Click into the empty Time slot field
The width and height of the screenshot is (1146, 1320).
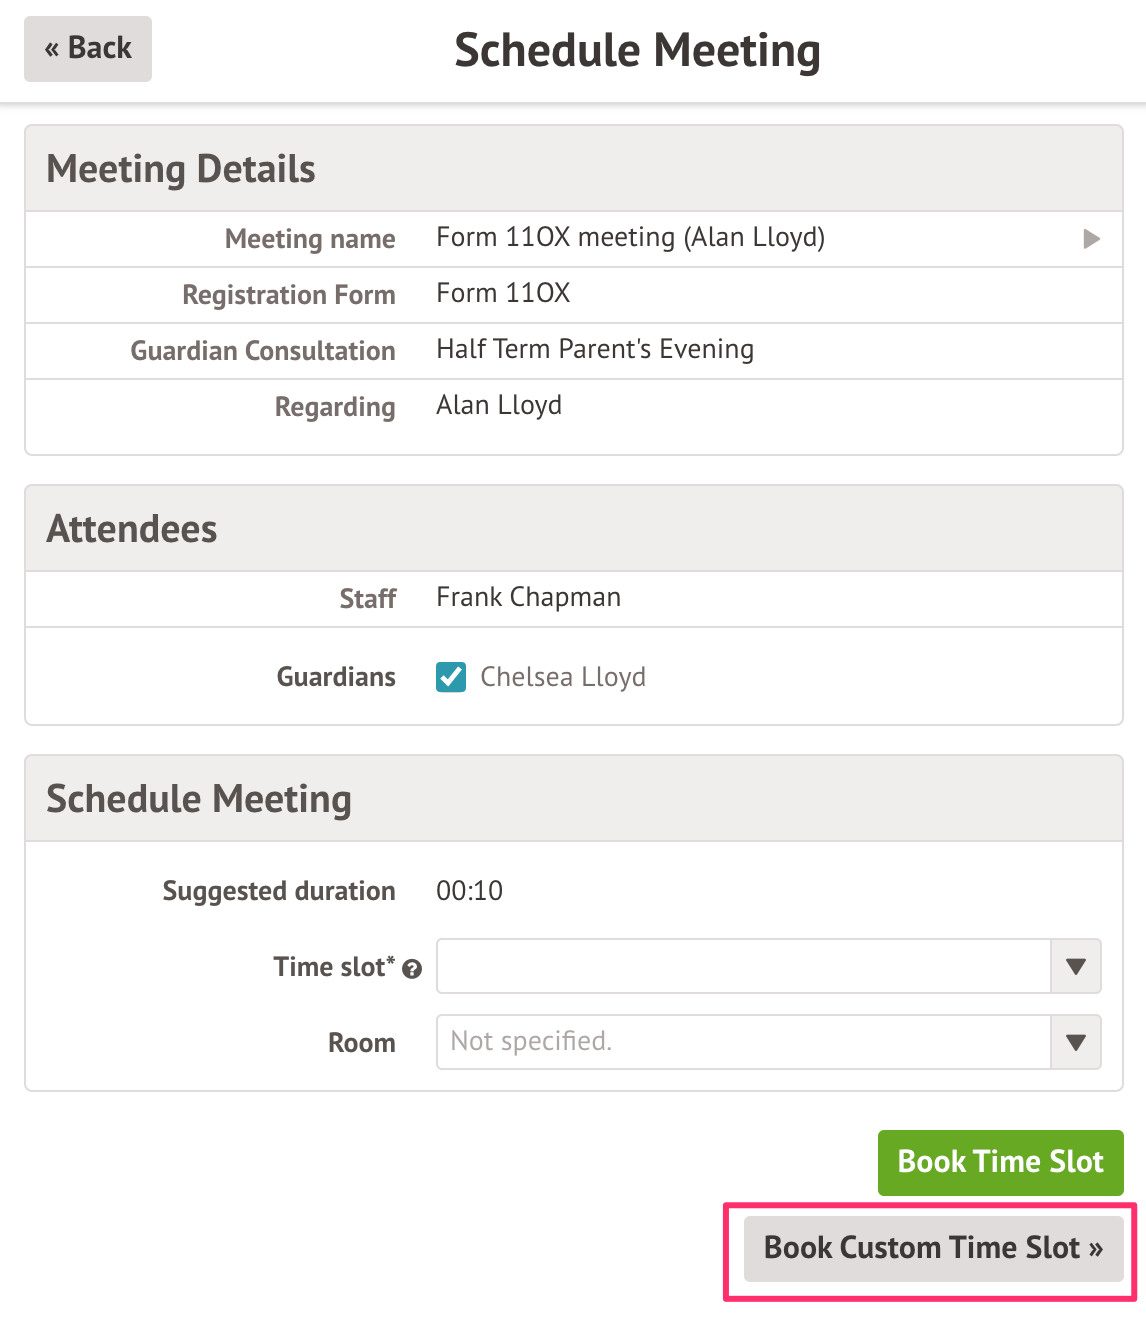tap(743, 966)
